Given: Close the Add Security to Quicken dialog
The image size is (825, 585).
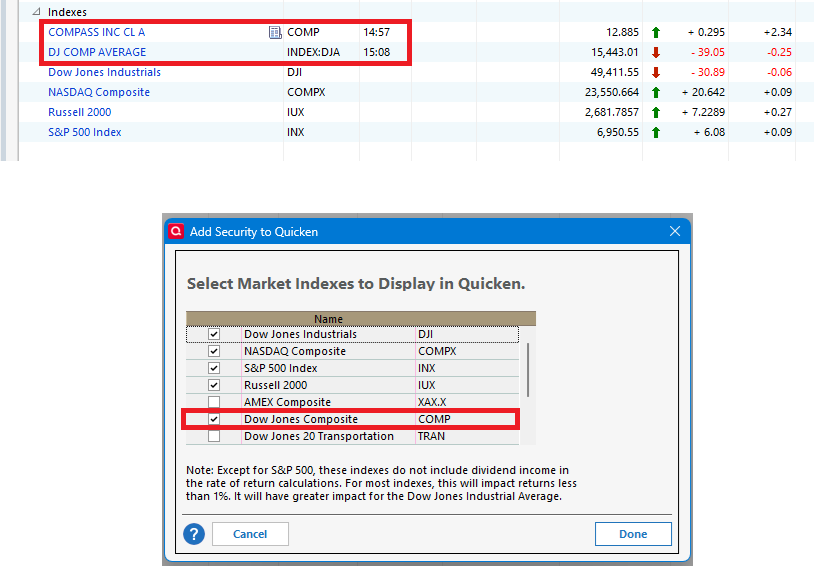Looking at the screenshot, I should [x=675, y=231].
